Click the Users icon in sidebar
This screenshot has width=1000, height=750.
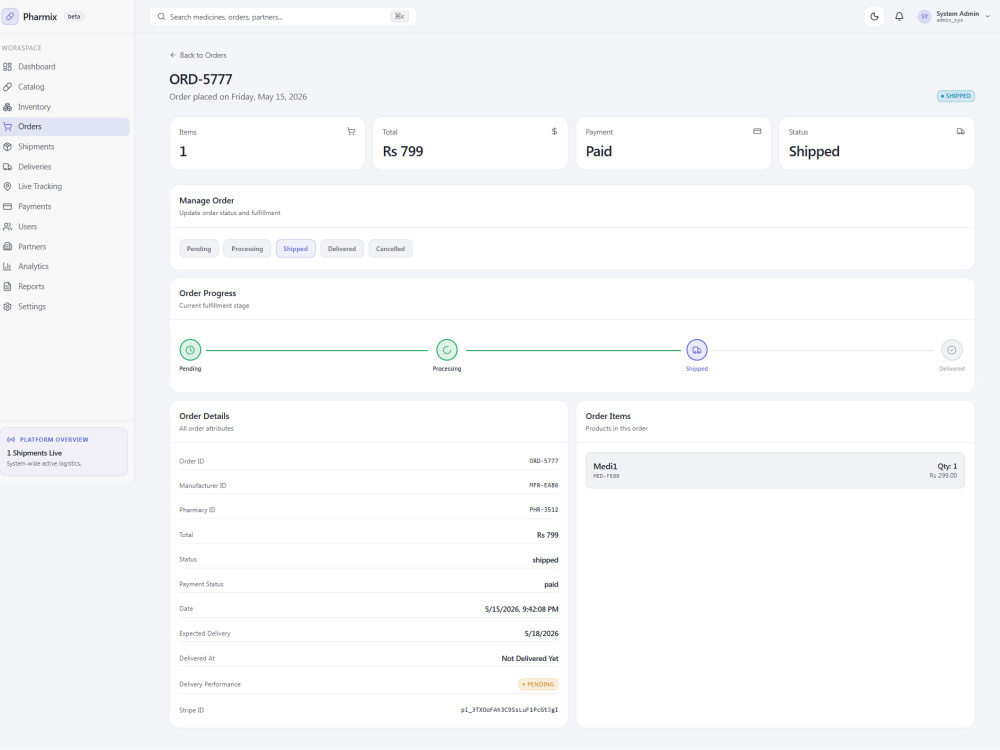click(x=8, y=227)
